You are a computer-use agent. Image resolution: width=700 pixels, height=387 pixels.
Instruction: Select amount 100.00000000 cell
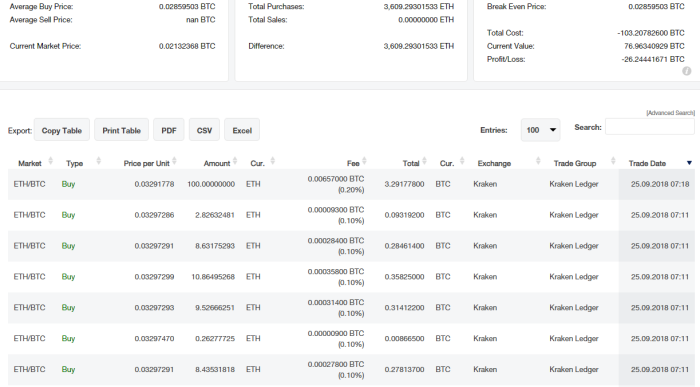tap(211, 184)
